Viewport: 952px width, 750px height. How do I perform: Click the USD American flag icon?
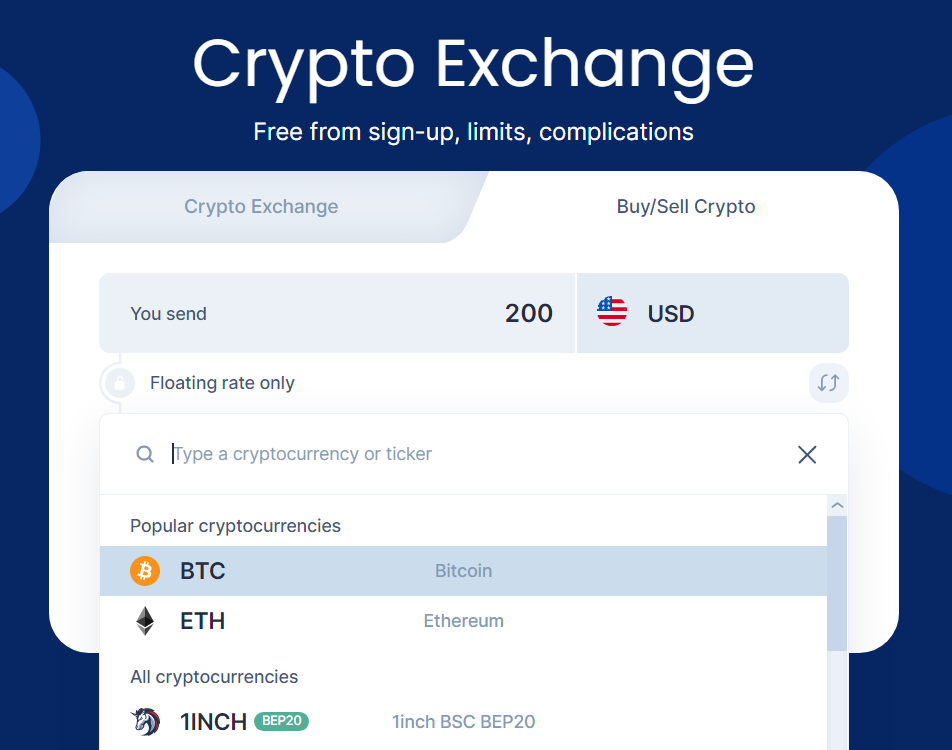tap(612, 312)
